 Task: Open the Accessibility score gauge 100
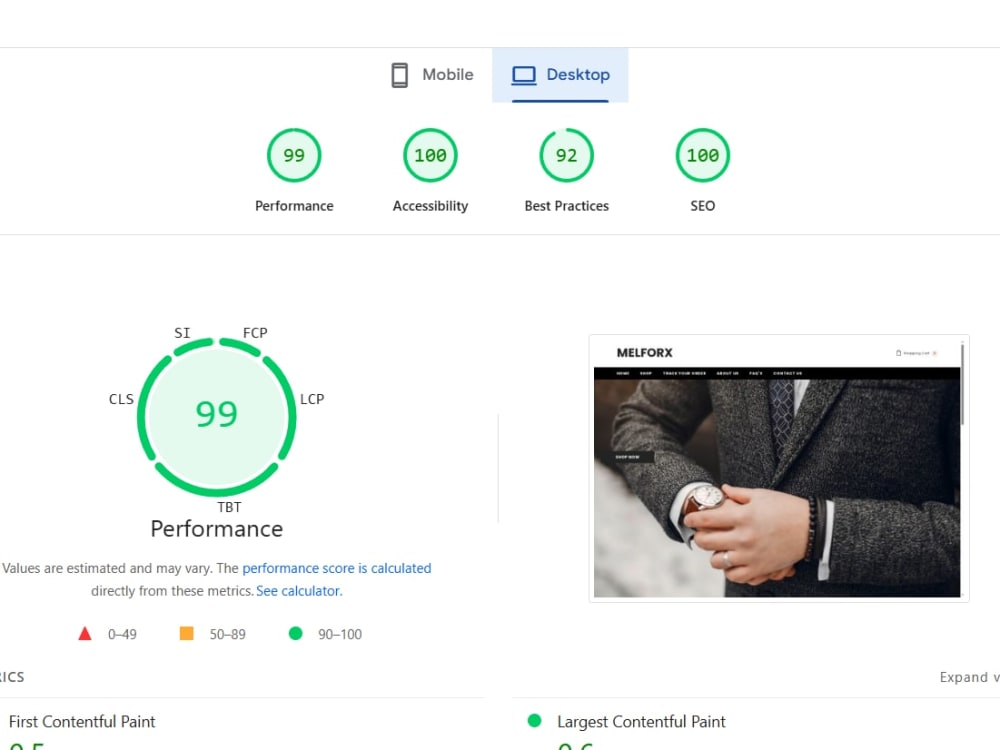pos(430,155)
